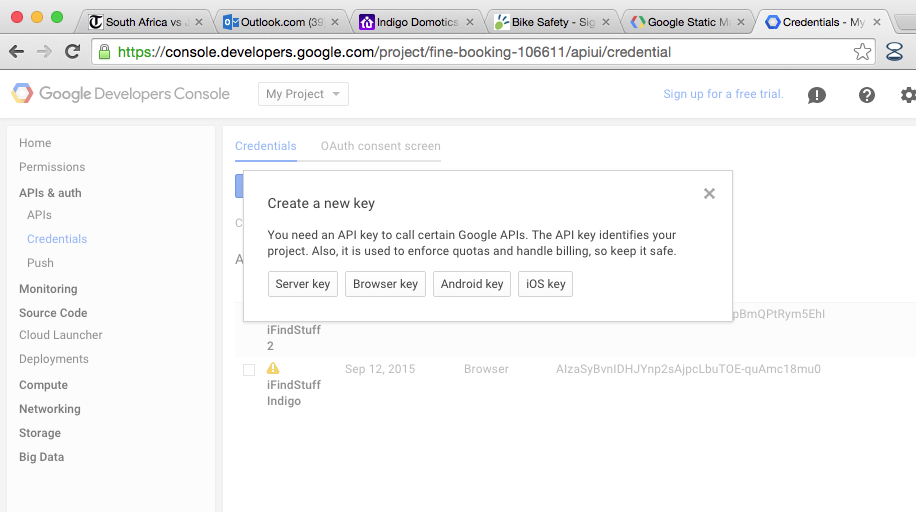The width and height of the screenshot is (916, 512).
Task: Expand Big Data sidebar section
Action: [x=41, y=457]
